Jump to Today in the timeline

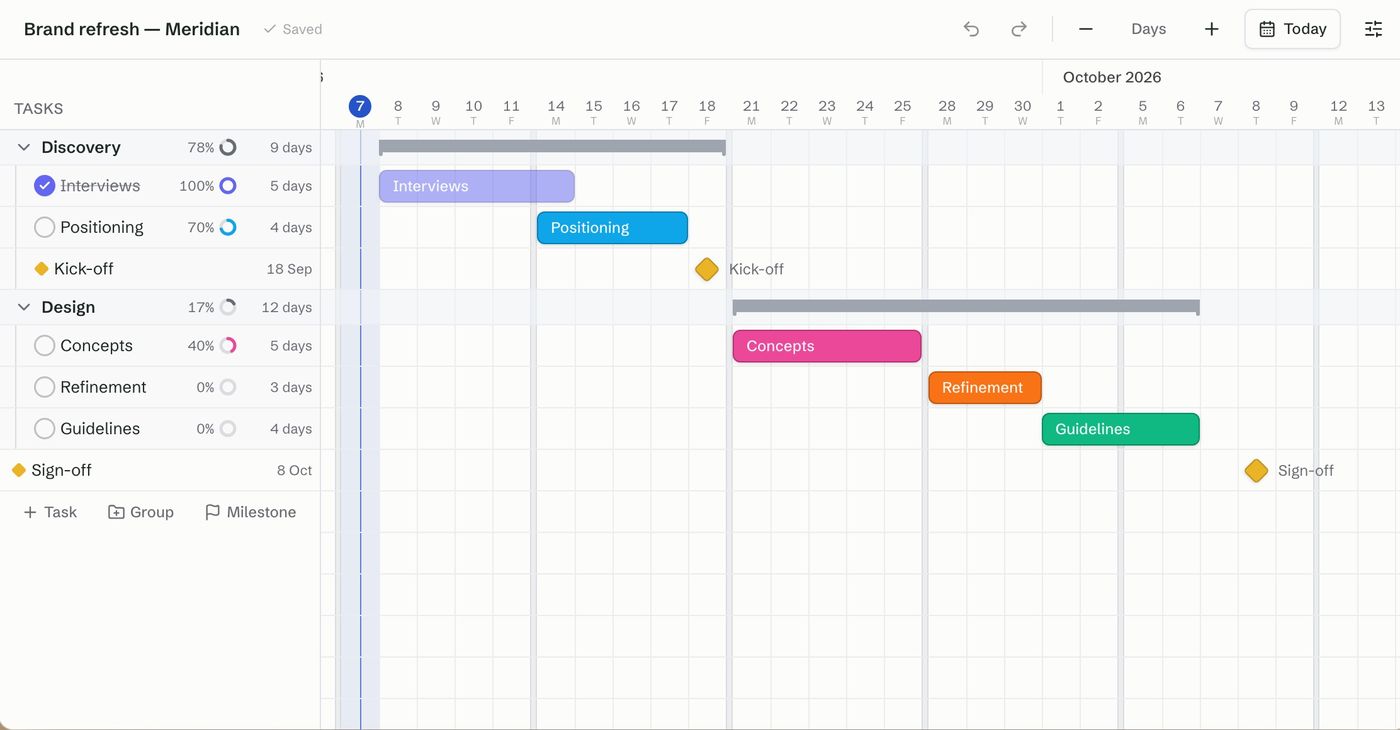(x=1292, y=29)
